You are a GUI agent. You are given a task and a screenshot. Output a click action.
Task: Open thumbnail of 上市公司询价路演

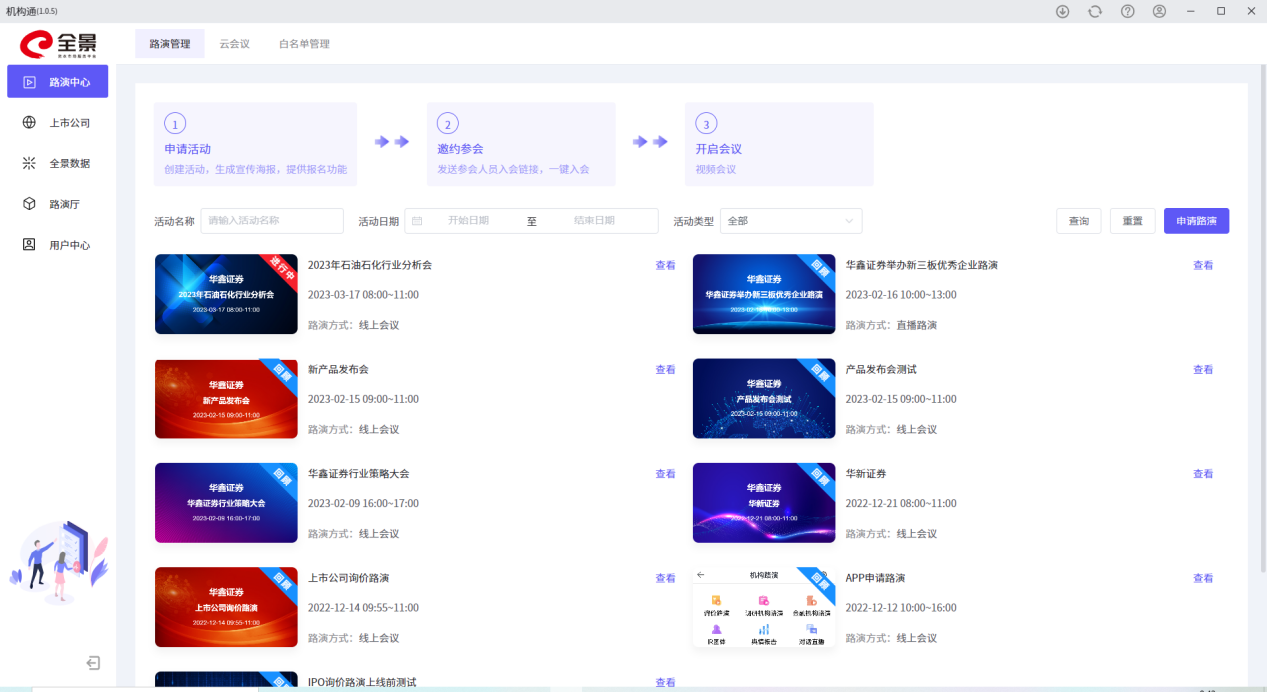(226, 607)
